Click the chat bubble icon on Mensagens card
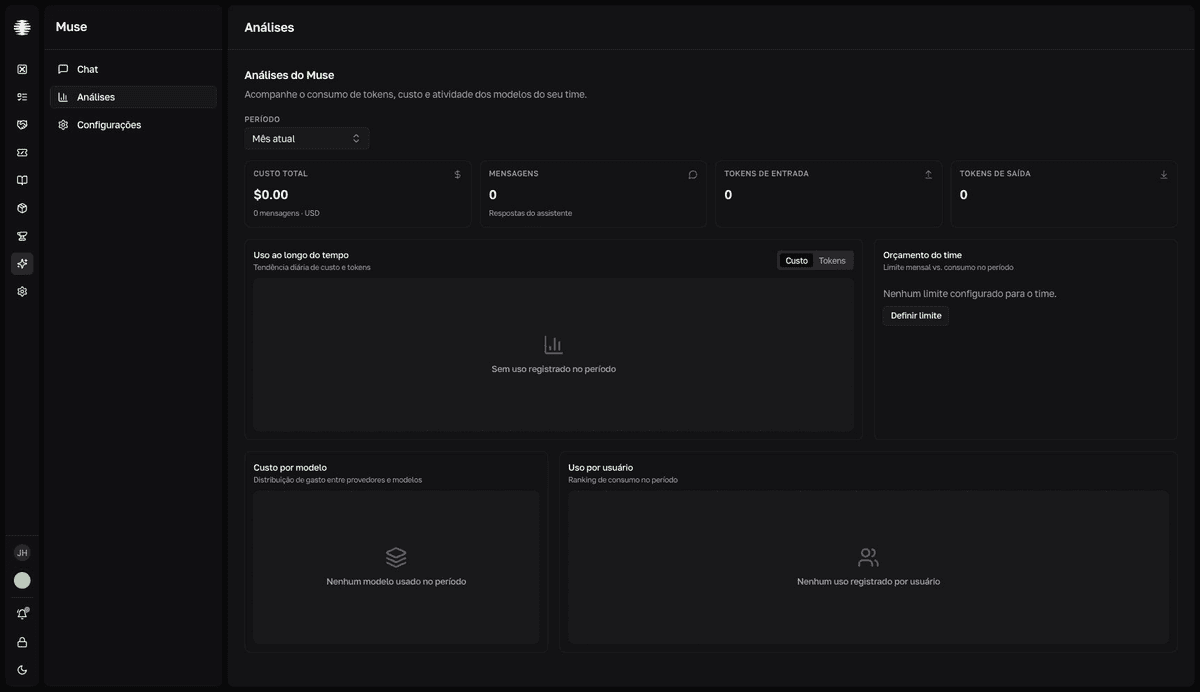The width and height of the screenshot is (1200, 692). 693,174
